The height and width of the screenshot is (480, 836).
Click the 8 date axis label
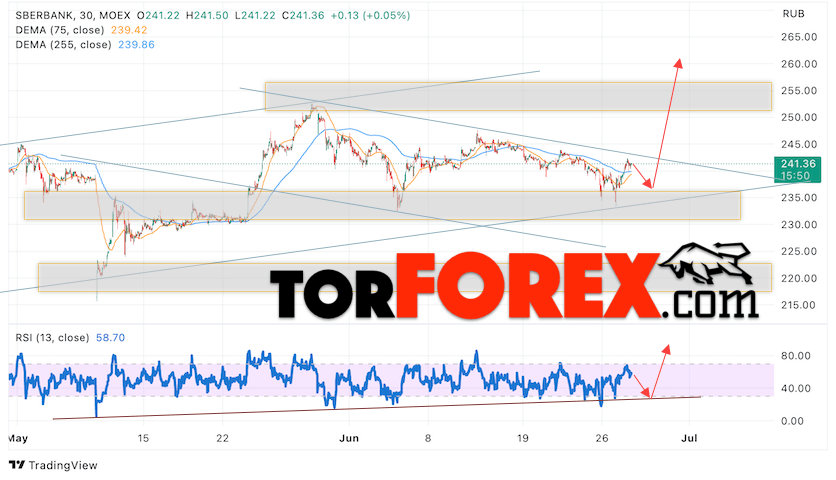(428, 438)
